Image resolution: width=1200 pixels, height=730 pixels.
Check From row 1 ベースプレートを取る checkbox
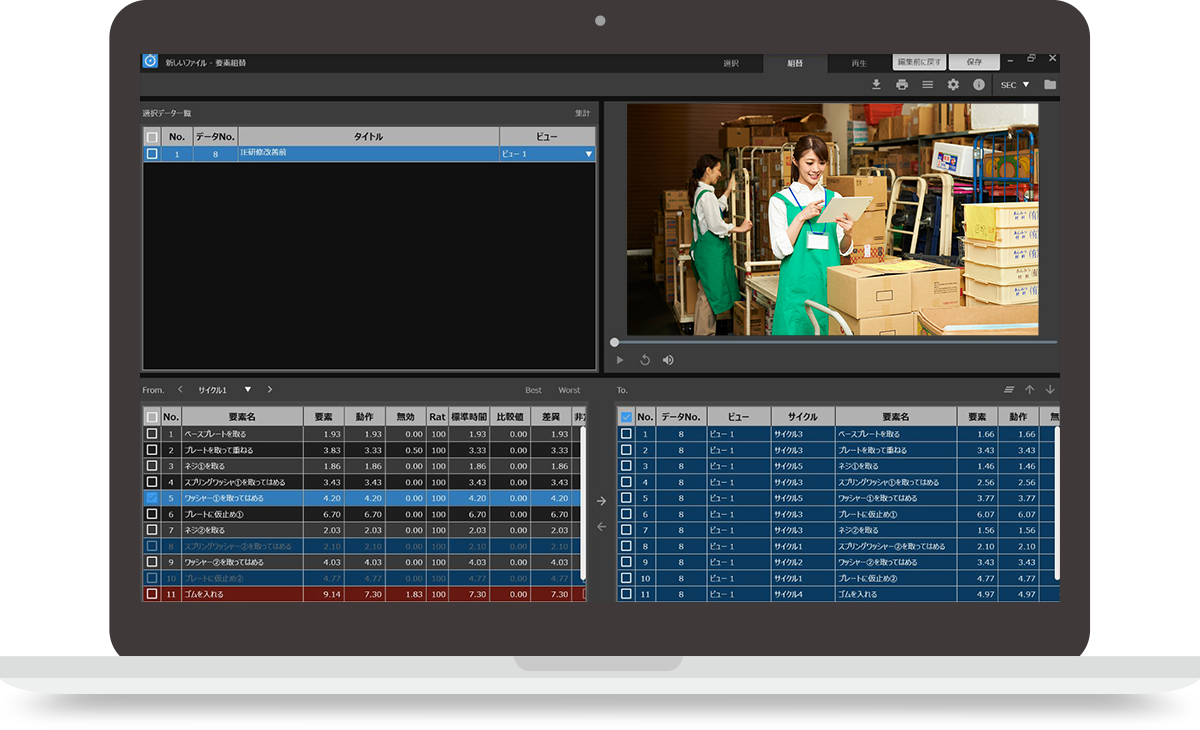[152, 434]
